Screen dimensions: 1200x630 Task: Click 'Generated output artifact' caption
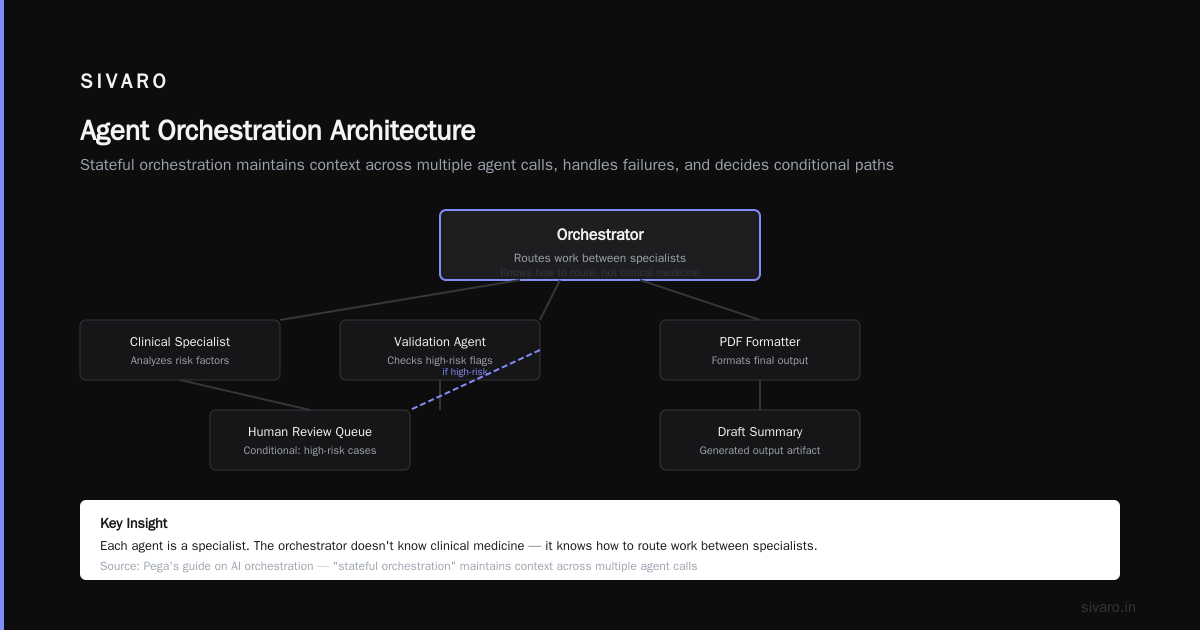pos(760,450)
